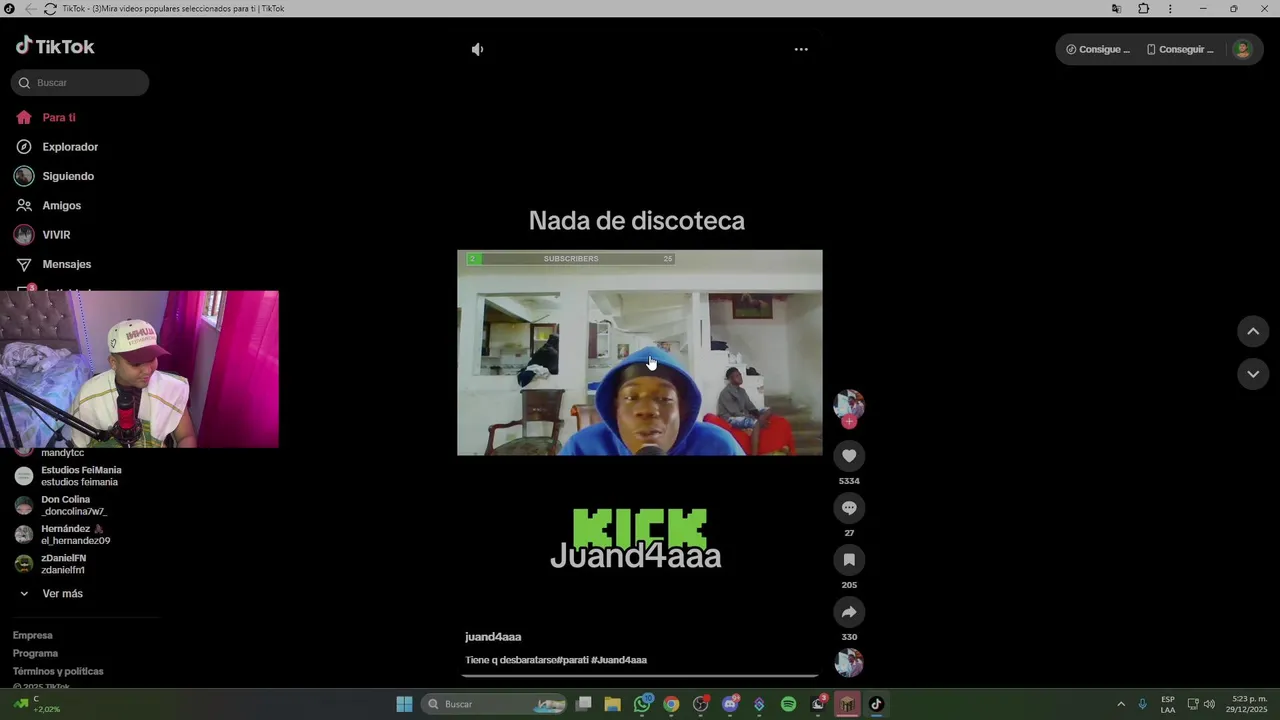Click the Conseguir app button
The height and width of the screenshot is (720, 1280).
(x=1180, y=49)
